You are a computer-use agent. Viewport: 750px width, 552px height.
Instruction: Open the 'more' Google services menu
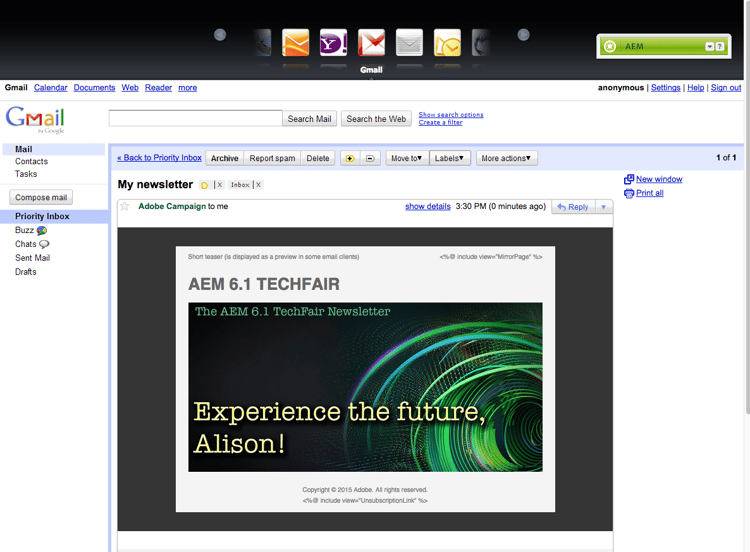click(x=188, y=88)
